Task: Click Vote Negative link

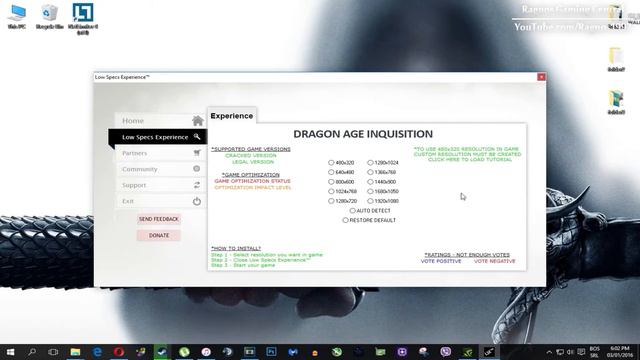Action: coord(494,261)
